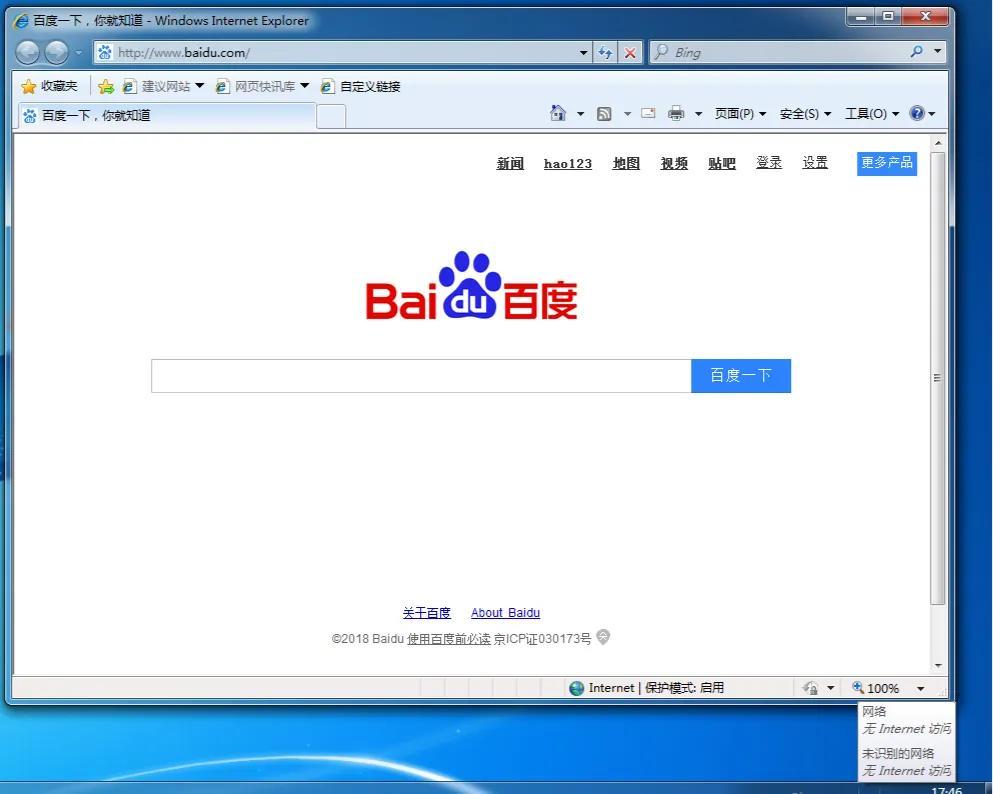Click the scroll up arrow of the page scrollbar

[x=938, y=143]
